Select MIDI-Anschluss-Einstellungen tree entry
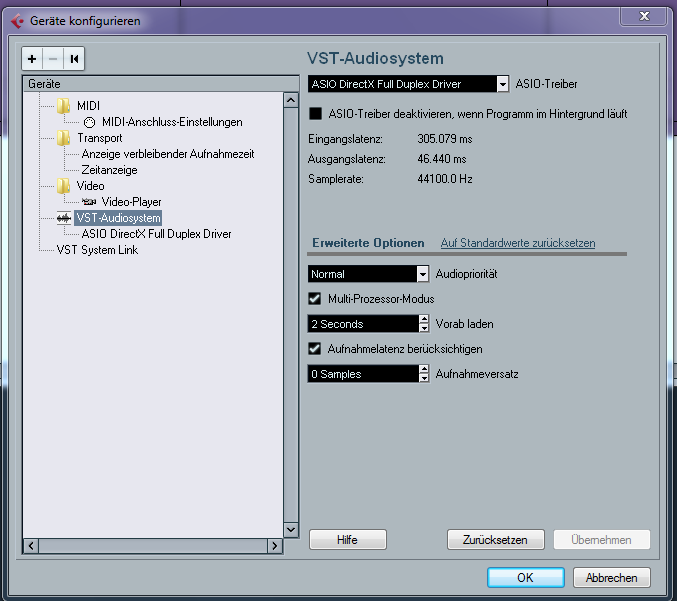 [x=172, y=122]
